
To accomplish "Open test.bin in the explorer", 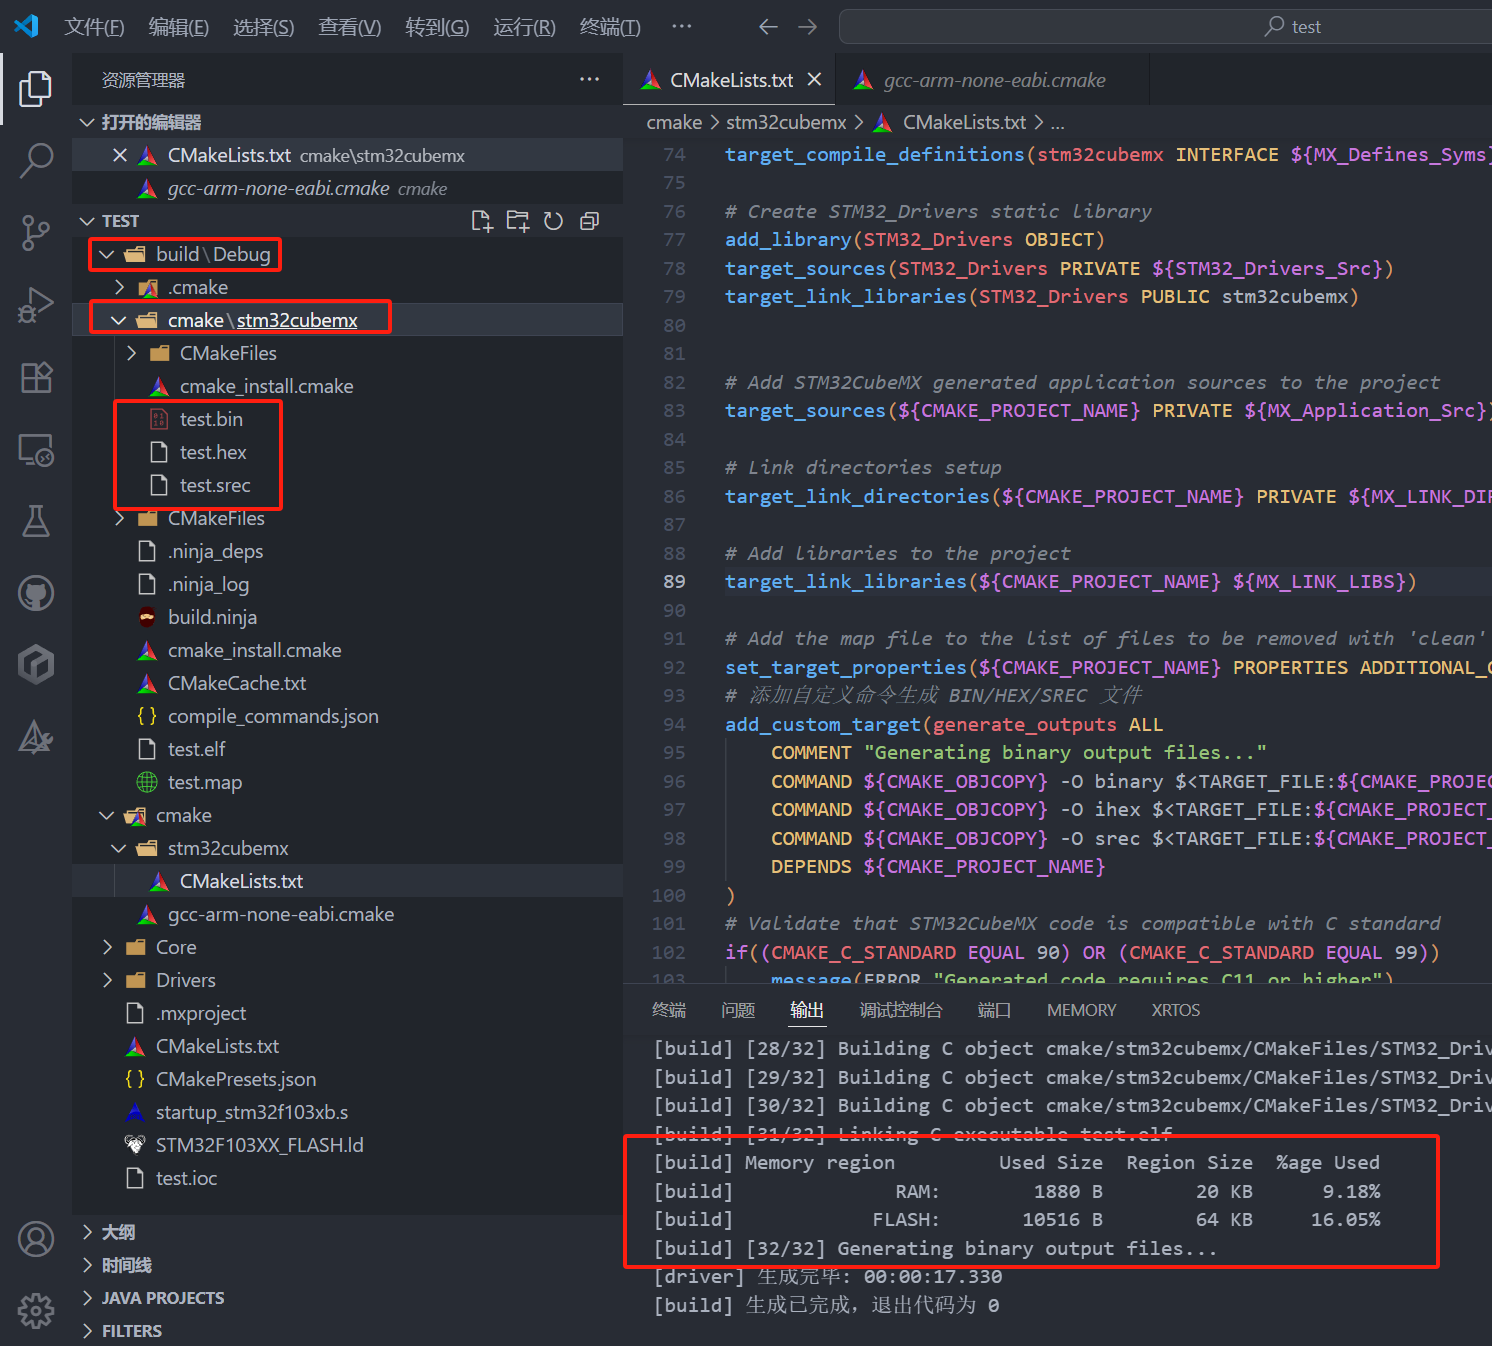I will tap(347, 419).
